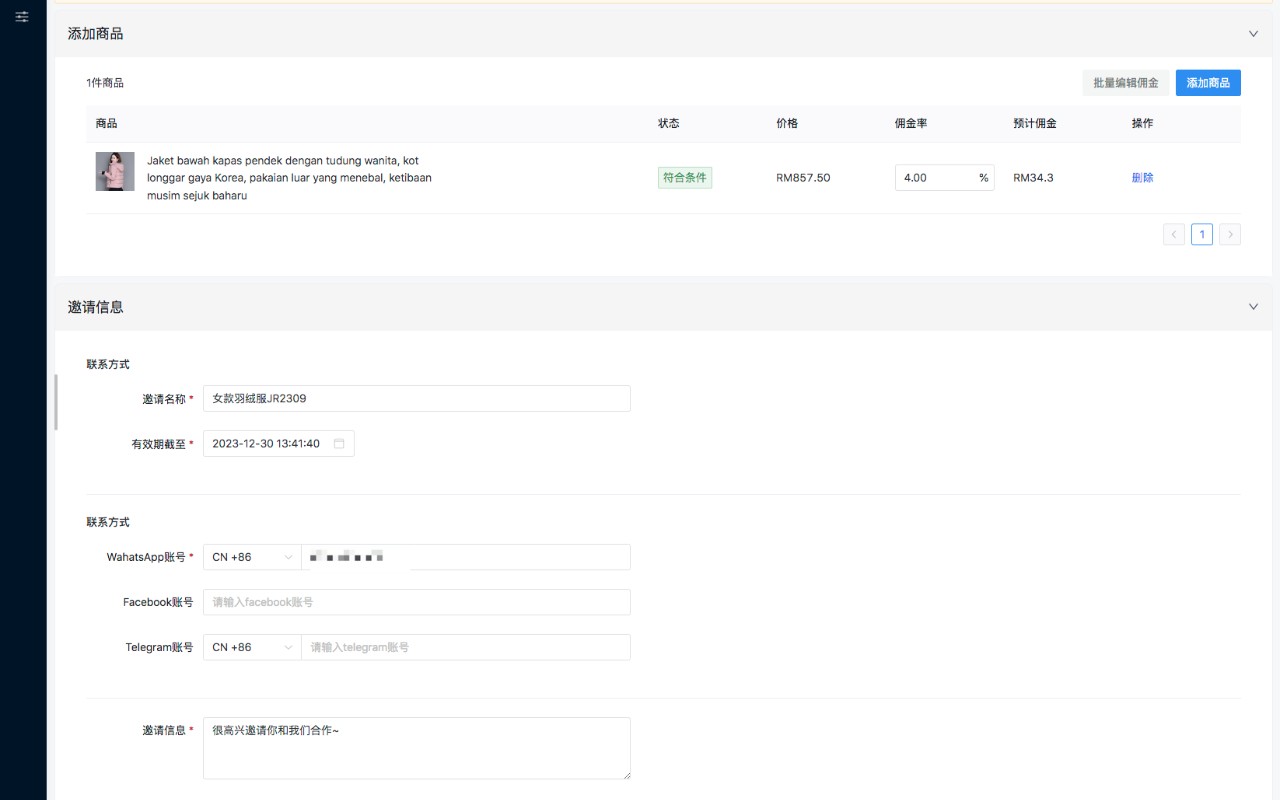Click the vertical scrollbar beside the sidebar
1280x800 pixels.
click(56, 402)
